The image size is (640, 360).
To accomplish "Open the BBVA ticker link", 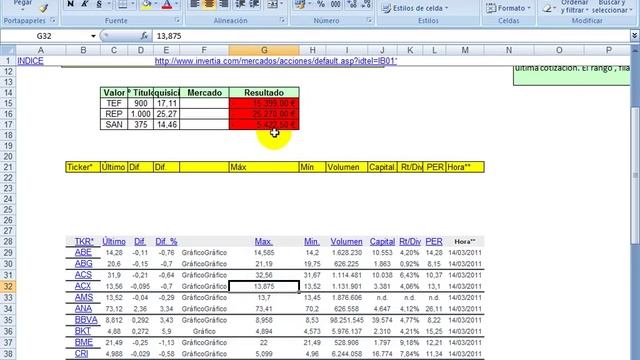I will [x=86, y=320].
